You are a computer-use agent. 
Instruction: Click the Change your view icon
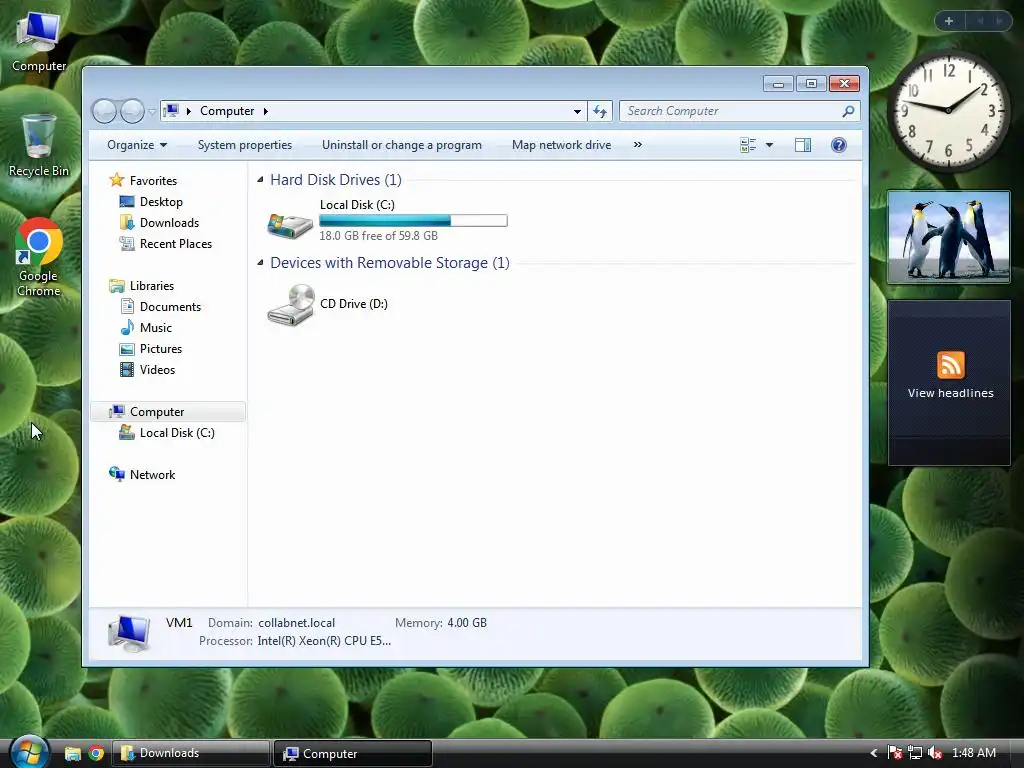point(748,145)
